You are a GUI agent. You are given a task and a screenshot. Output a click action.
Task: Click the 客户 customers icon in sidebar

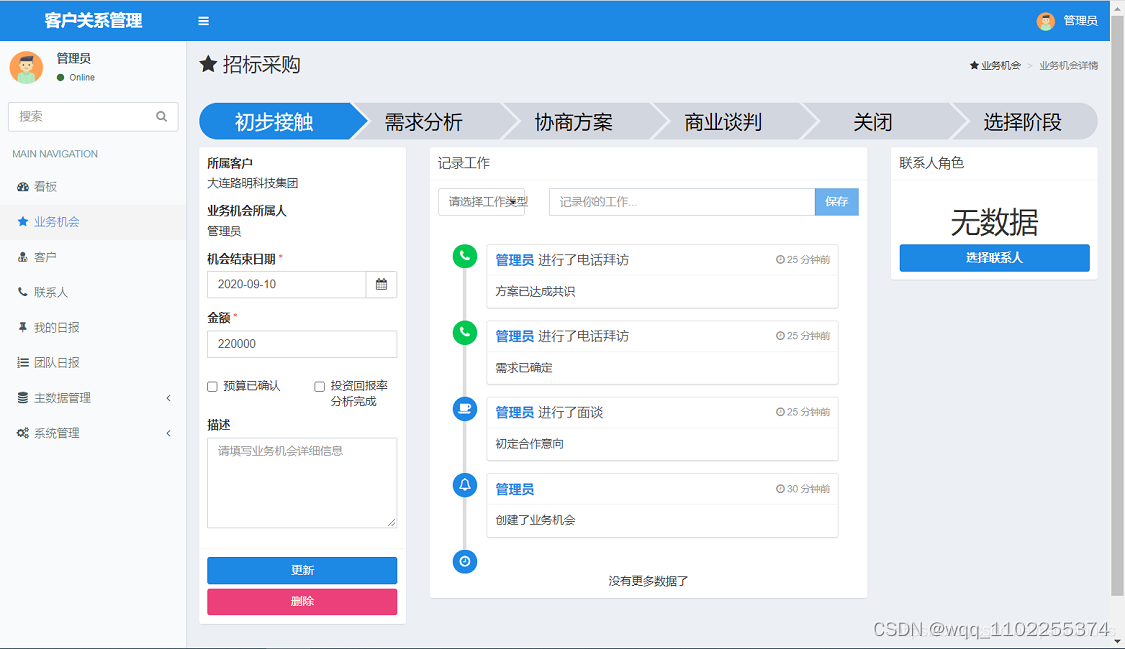[23, 257]
